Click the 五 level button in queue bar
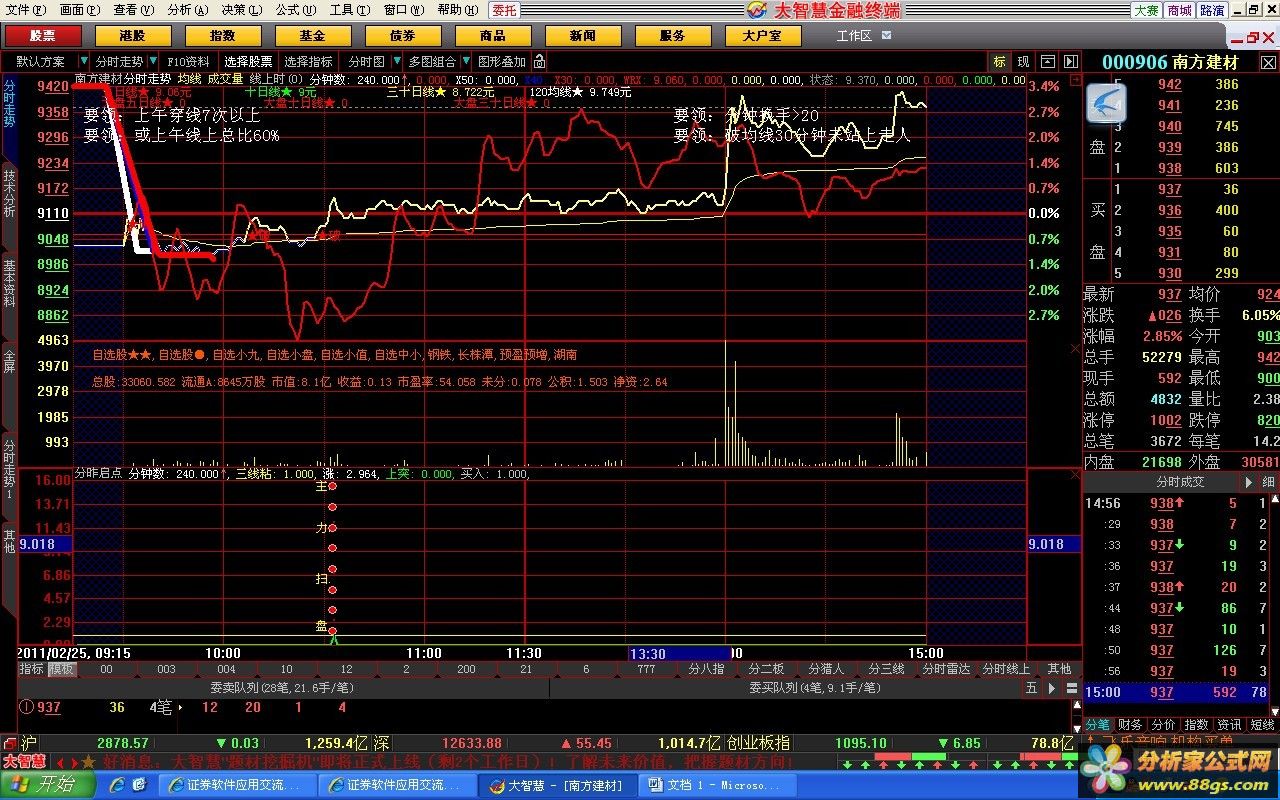This screenshot has width=1280, height=800. (1032, 688)
